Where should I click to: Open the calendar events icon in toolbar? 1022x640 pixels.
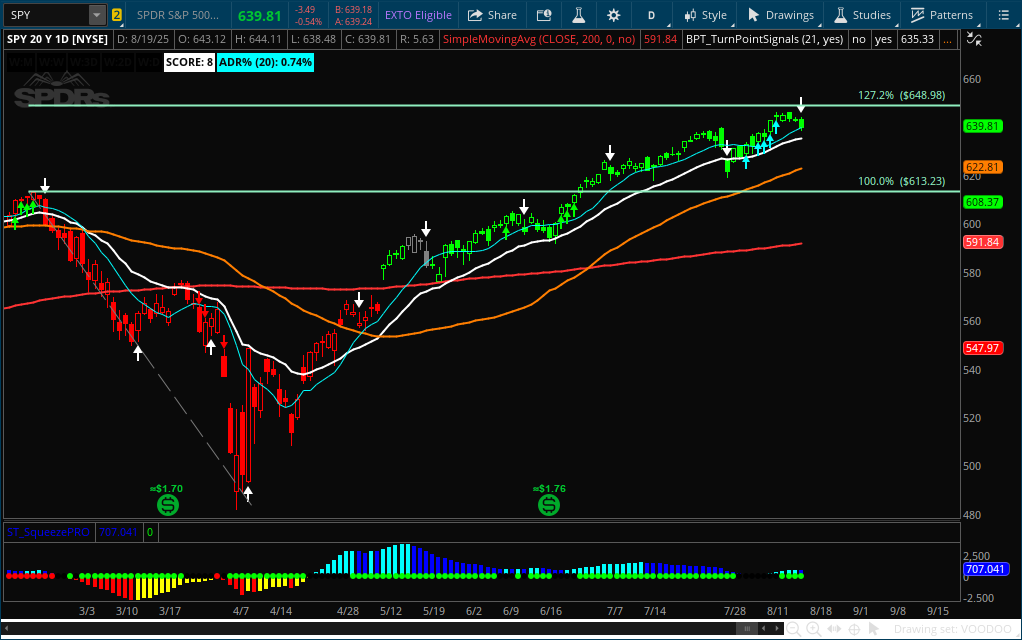(x=544, y=15)
